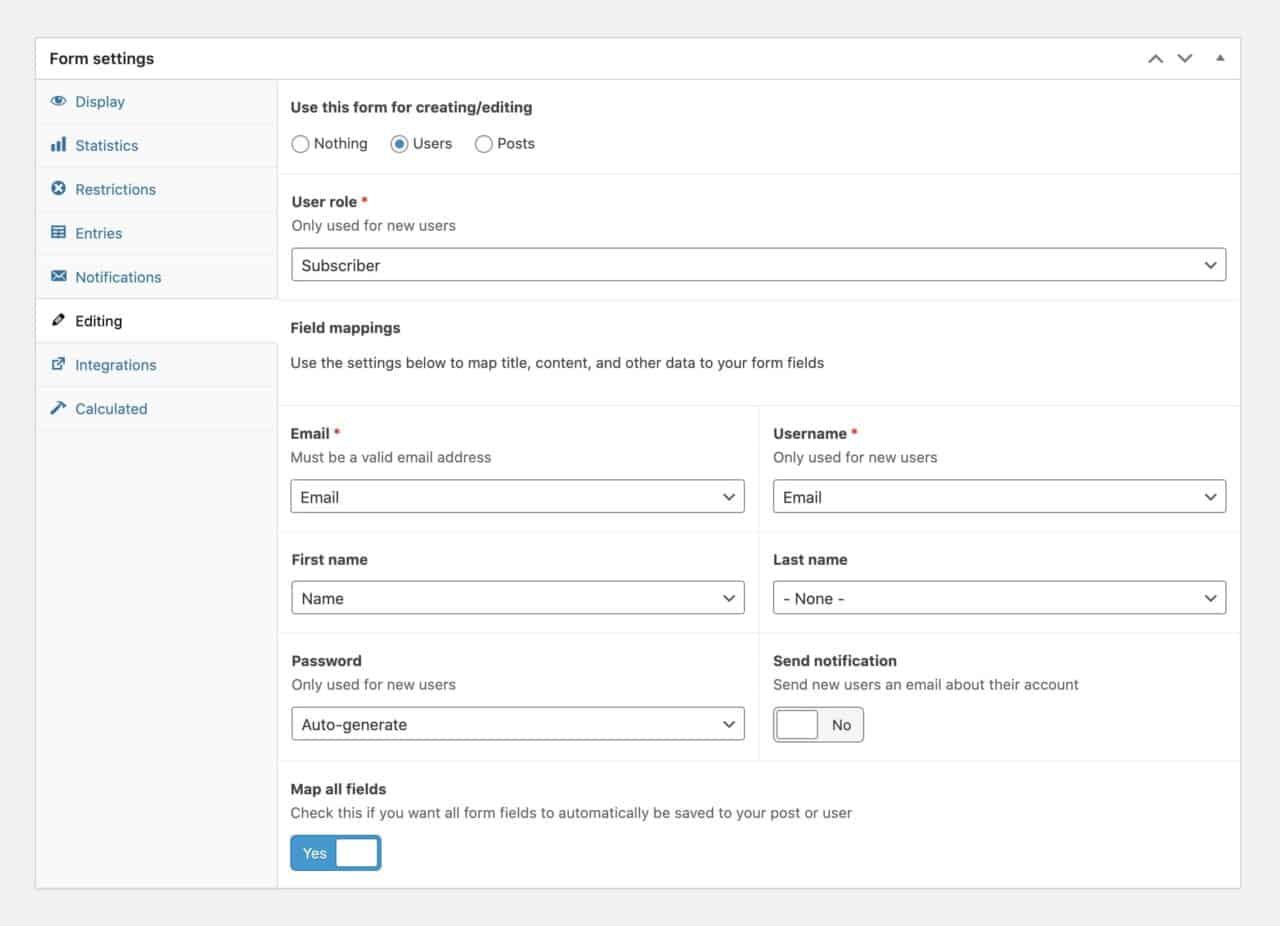The height and width of the screenshot is (926, 1280).
Task: Click the eye icon beside Display
Action: (x=58, y=101)
